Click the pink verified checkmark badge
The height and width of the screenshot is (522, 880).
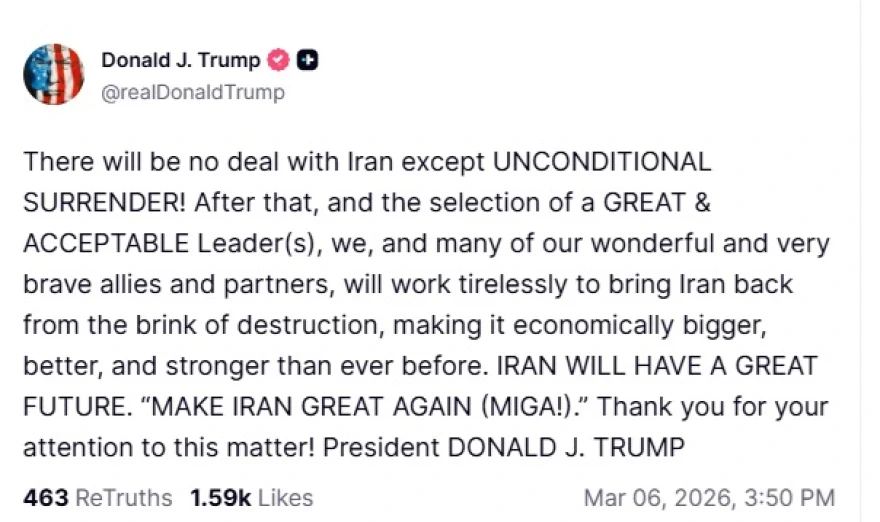coord(279,60)
